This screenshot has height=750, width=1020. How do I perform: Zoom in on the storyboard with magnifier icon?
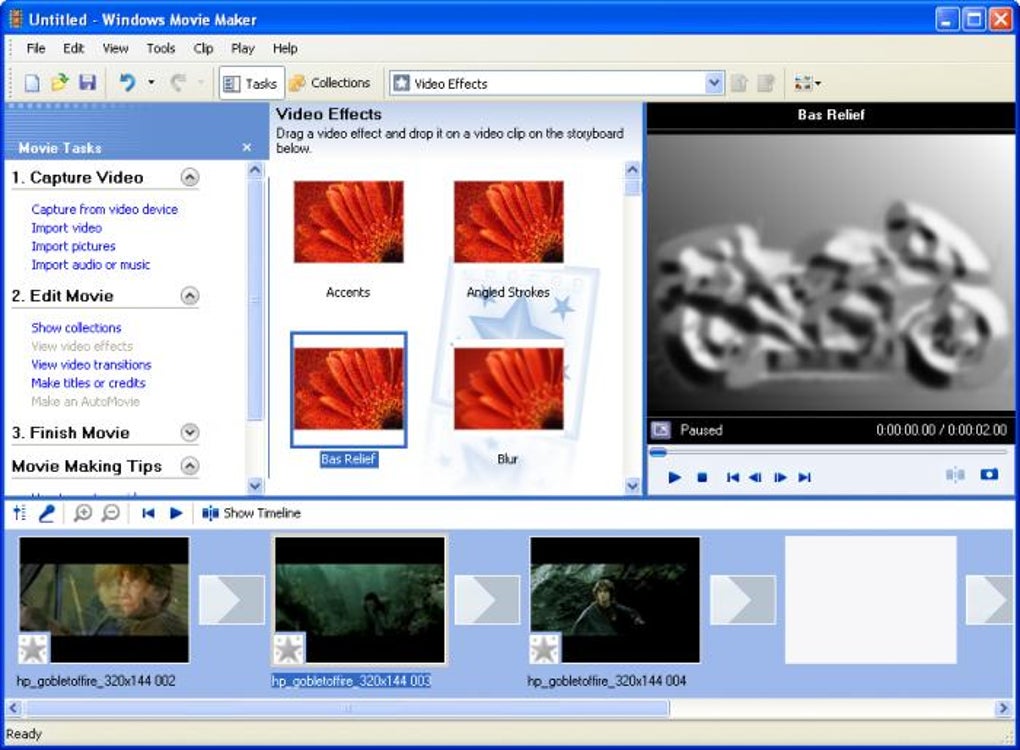pyautogui.click(x=84, y=512)
